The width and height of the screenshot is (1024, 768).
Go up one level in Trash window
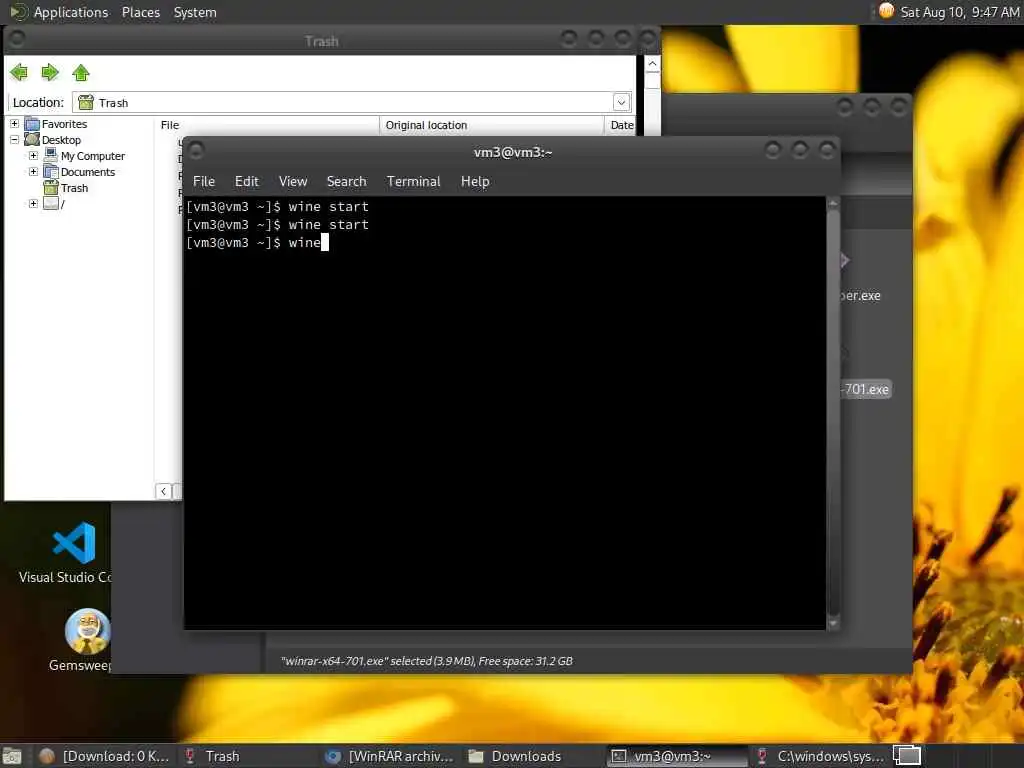click(x=81, y=72)
